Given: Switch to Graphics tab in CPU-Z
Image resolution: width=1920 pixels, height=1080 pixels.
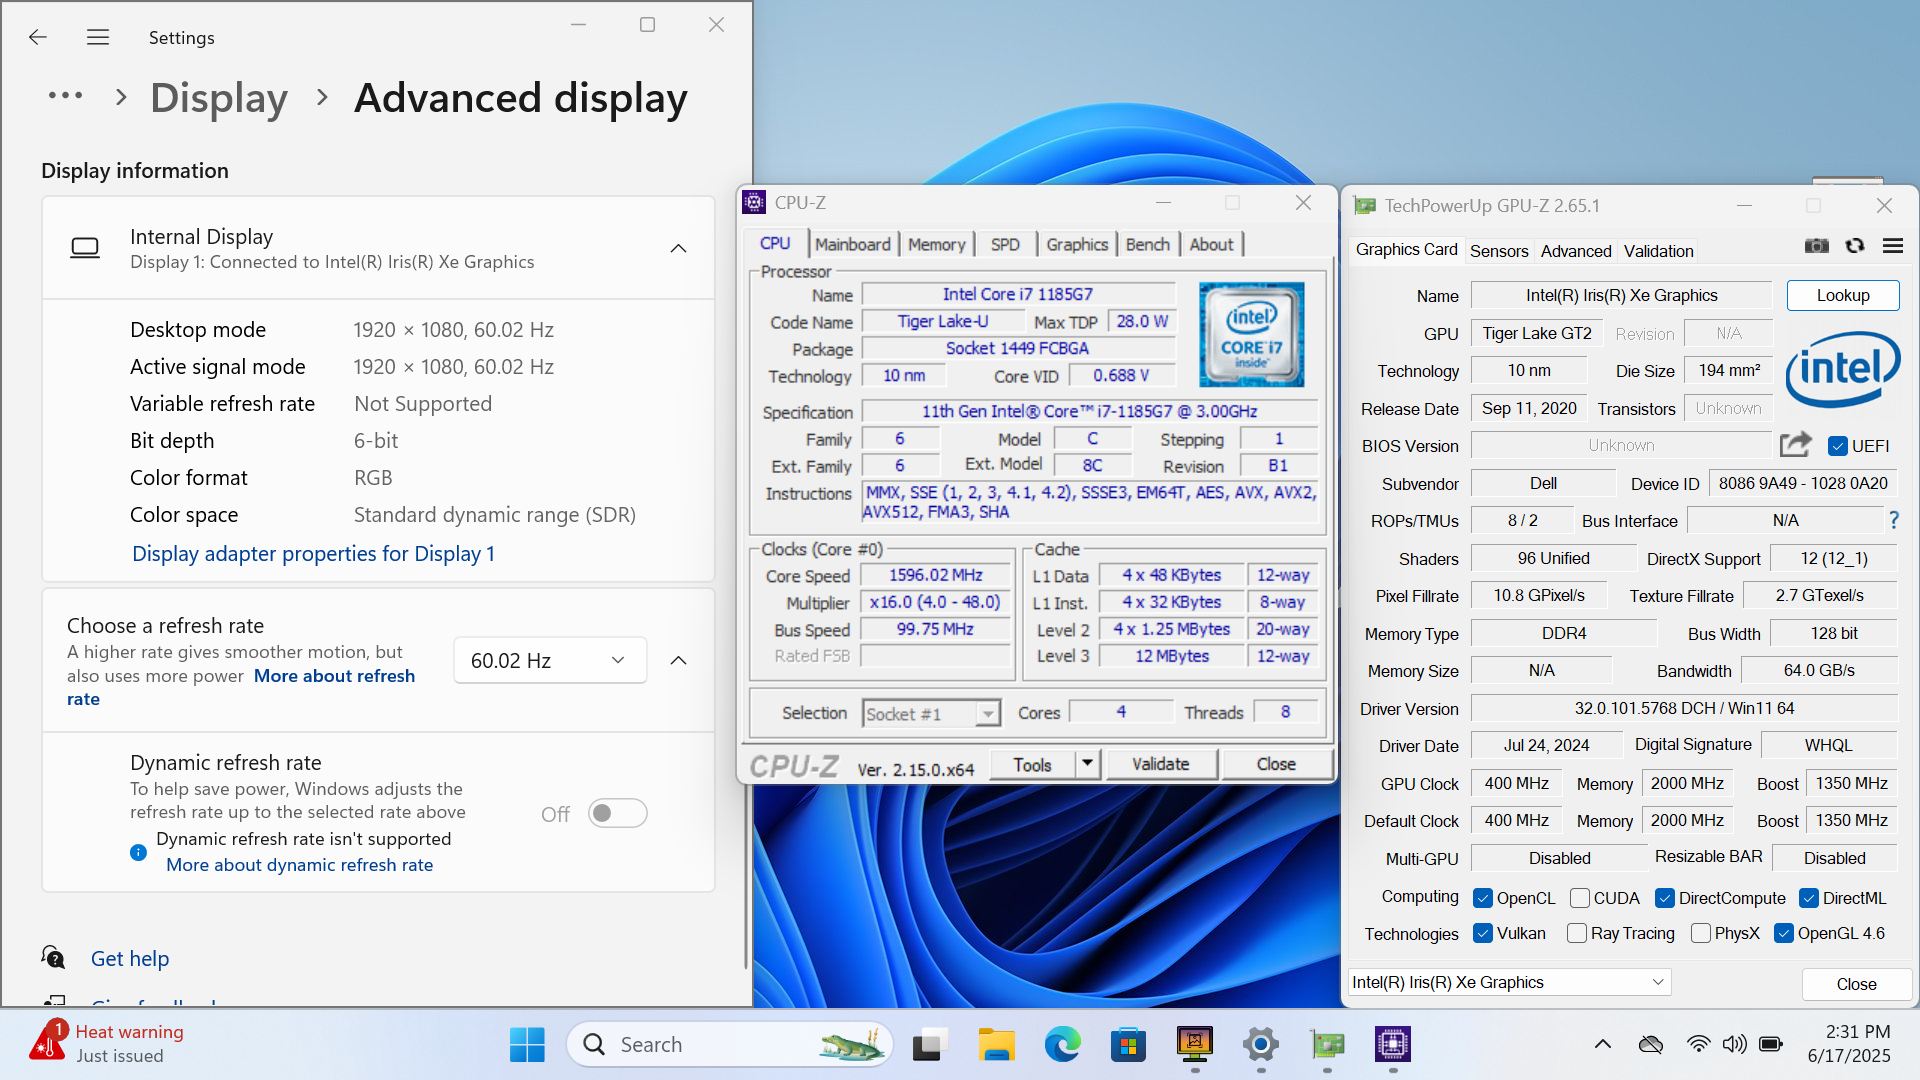Looking at the screenshot, I should click(1077, 244).
